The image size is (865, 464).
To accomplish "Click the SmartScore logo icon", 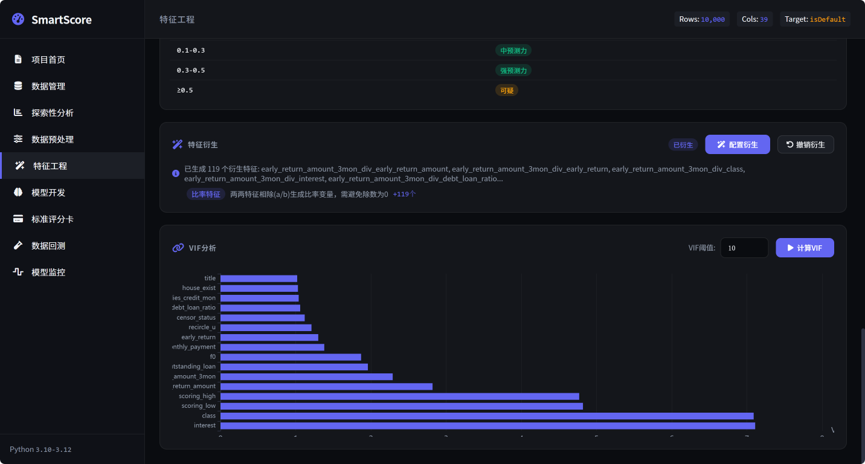I will [x=18, y=19].
